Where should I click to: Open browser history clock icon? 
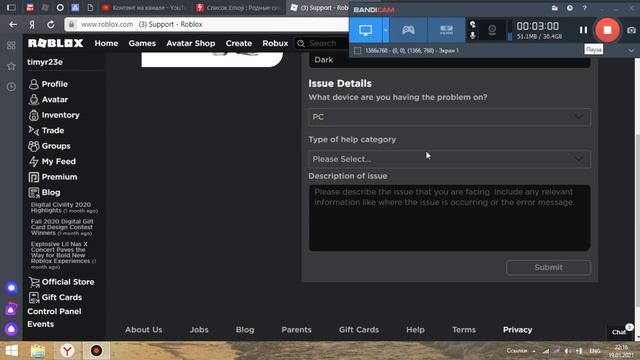11,87
